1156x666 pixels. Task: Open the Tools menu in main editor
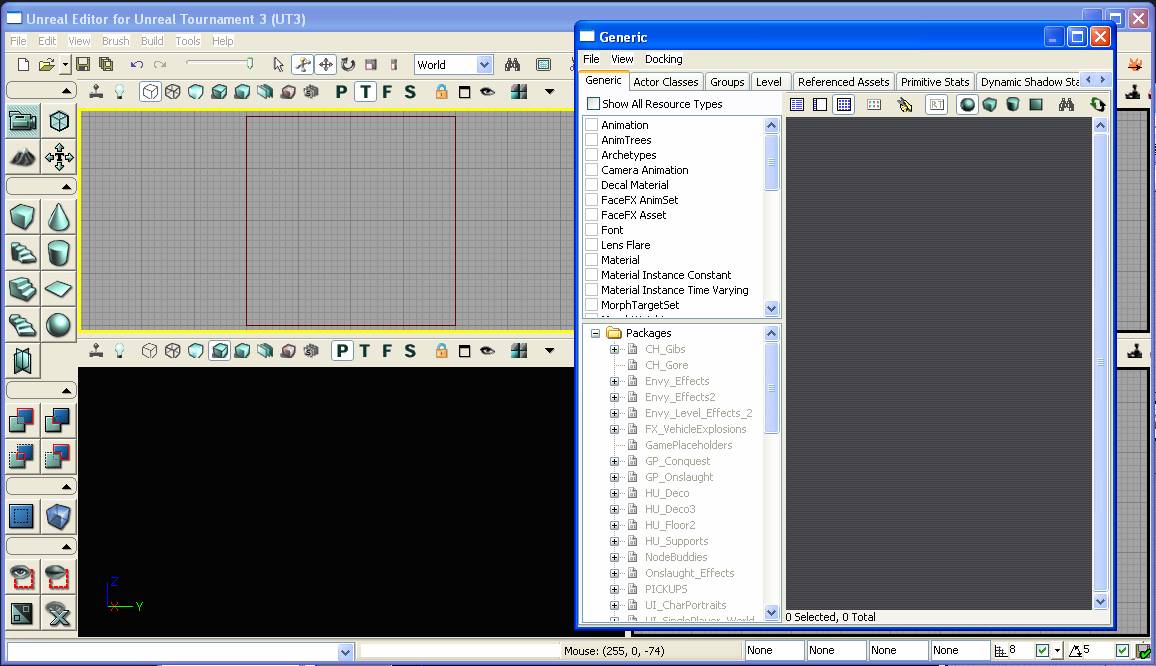(x=187, y=41)
